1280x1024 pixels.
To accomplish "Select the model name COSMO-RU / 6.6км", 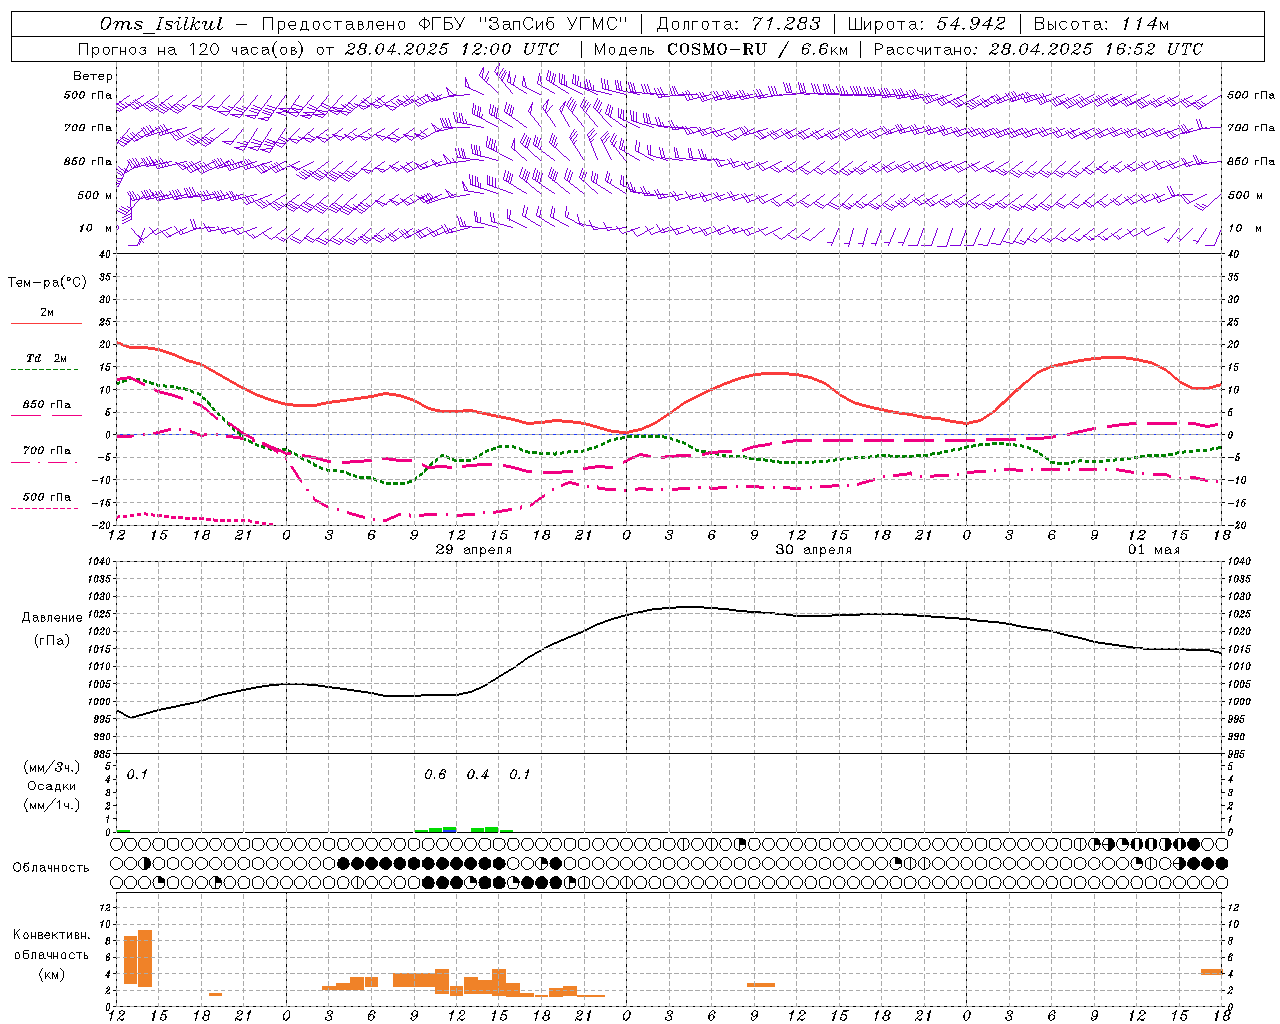I will pos(758,49).
